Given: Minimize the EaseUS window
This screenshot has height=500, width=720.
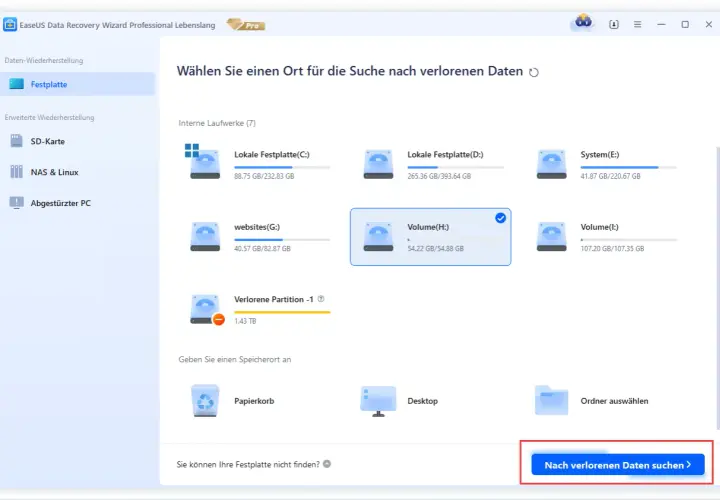Looking at the screenshot, I should click(661, 24).
